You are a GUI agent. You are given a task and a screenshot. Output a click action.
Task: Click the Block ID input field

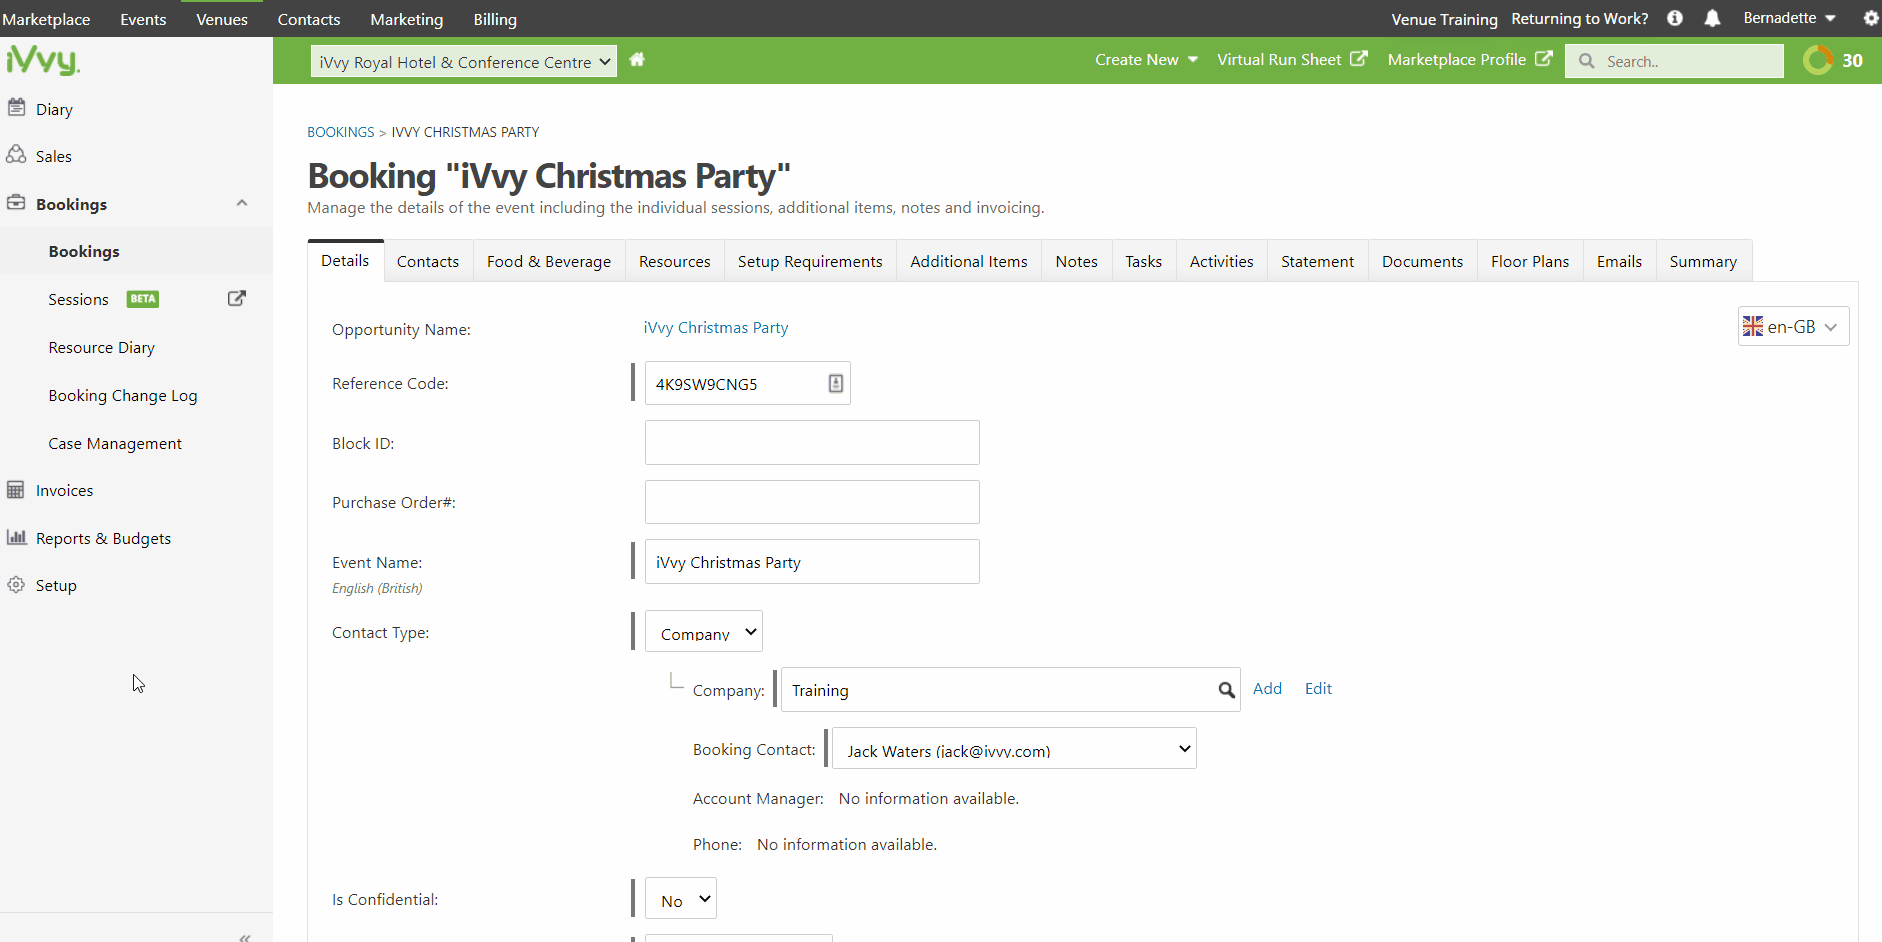[812, 442]
